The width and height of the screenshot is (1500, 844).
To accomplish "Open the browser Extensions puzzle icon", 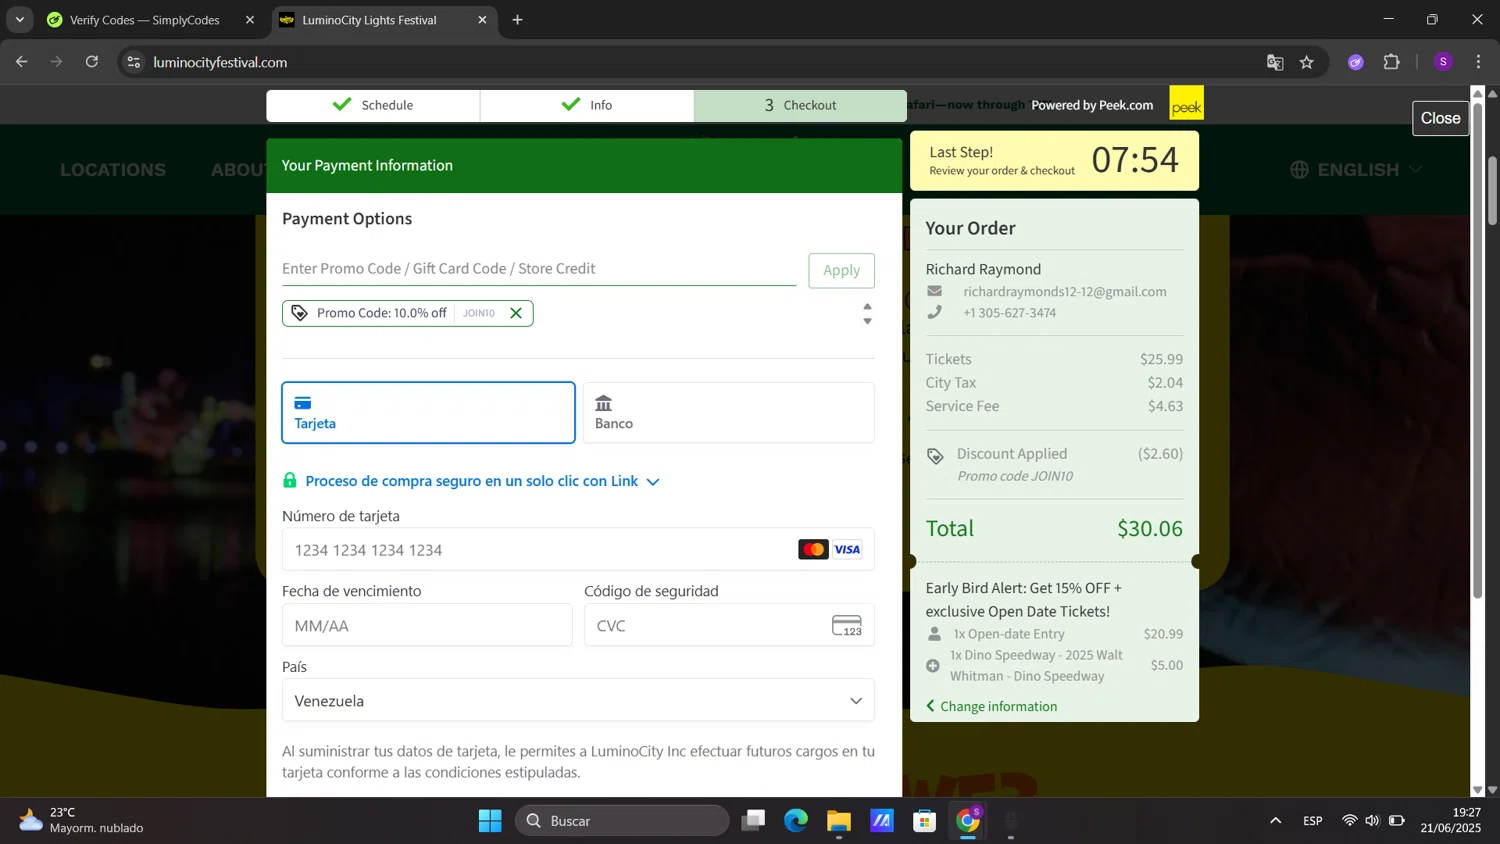I will pos(1391,62).
